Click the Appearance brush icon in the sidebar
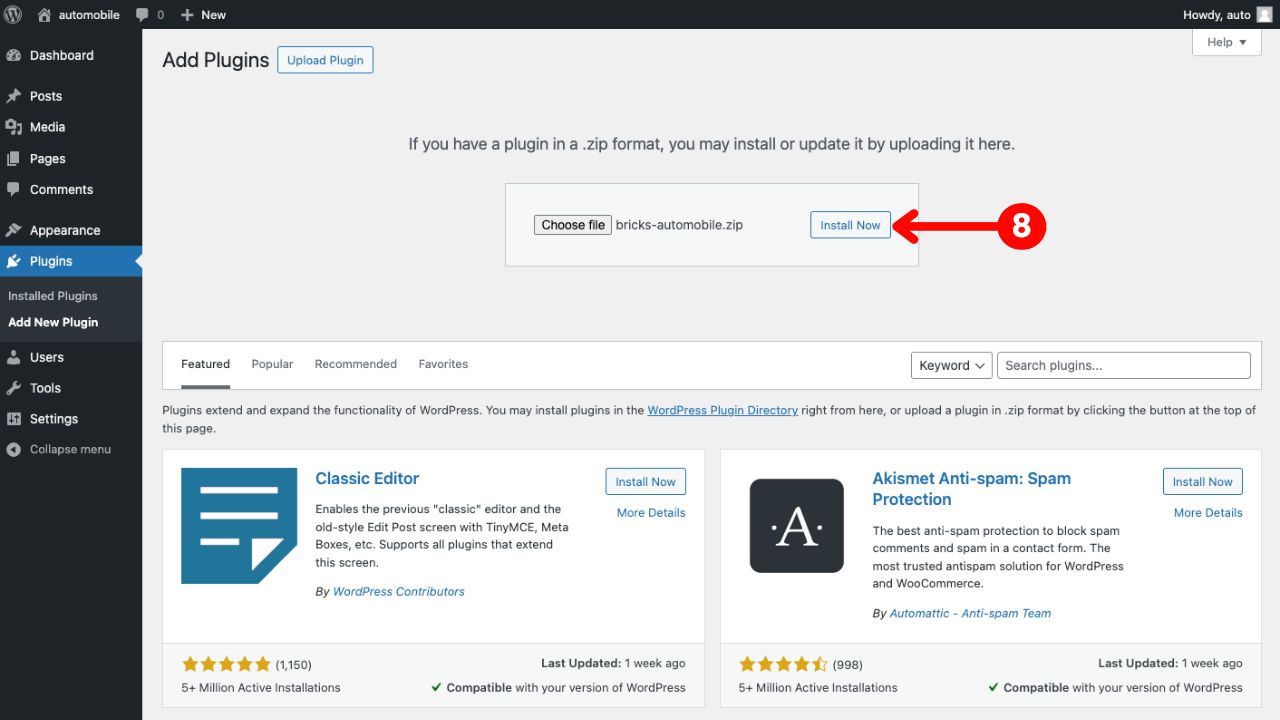 (14, 230)
